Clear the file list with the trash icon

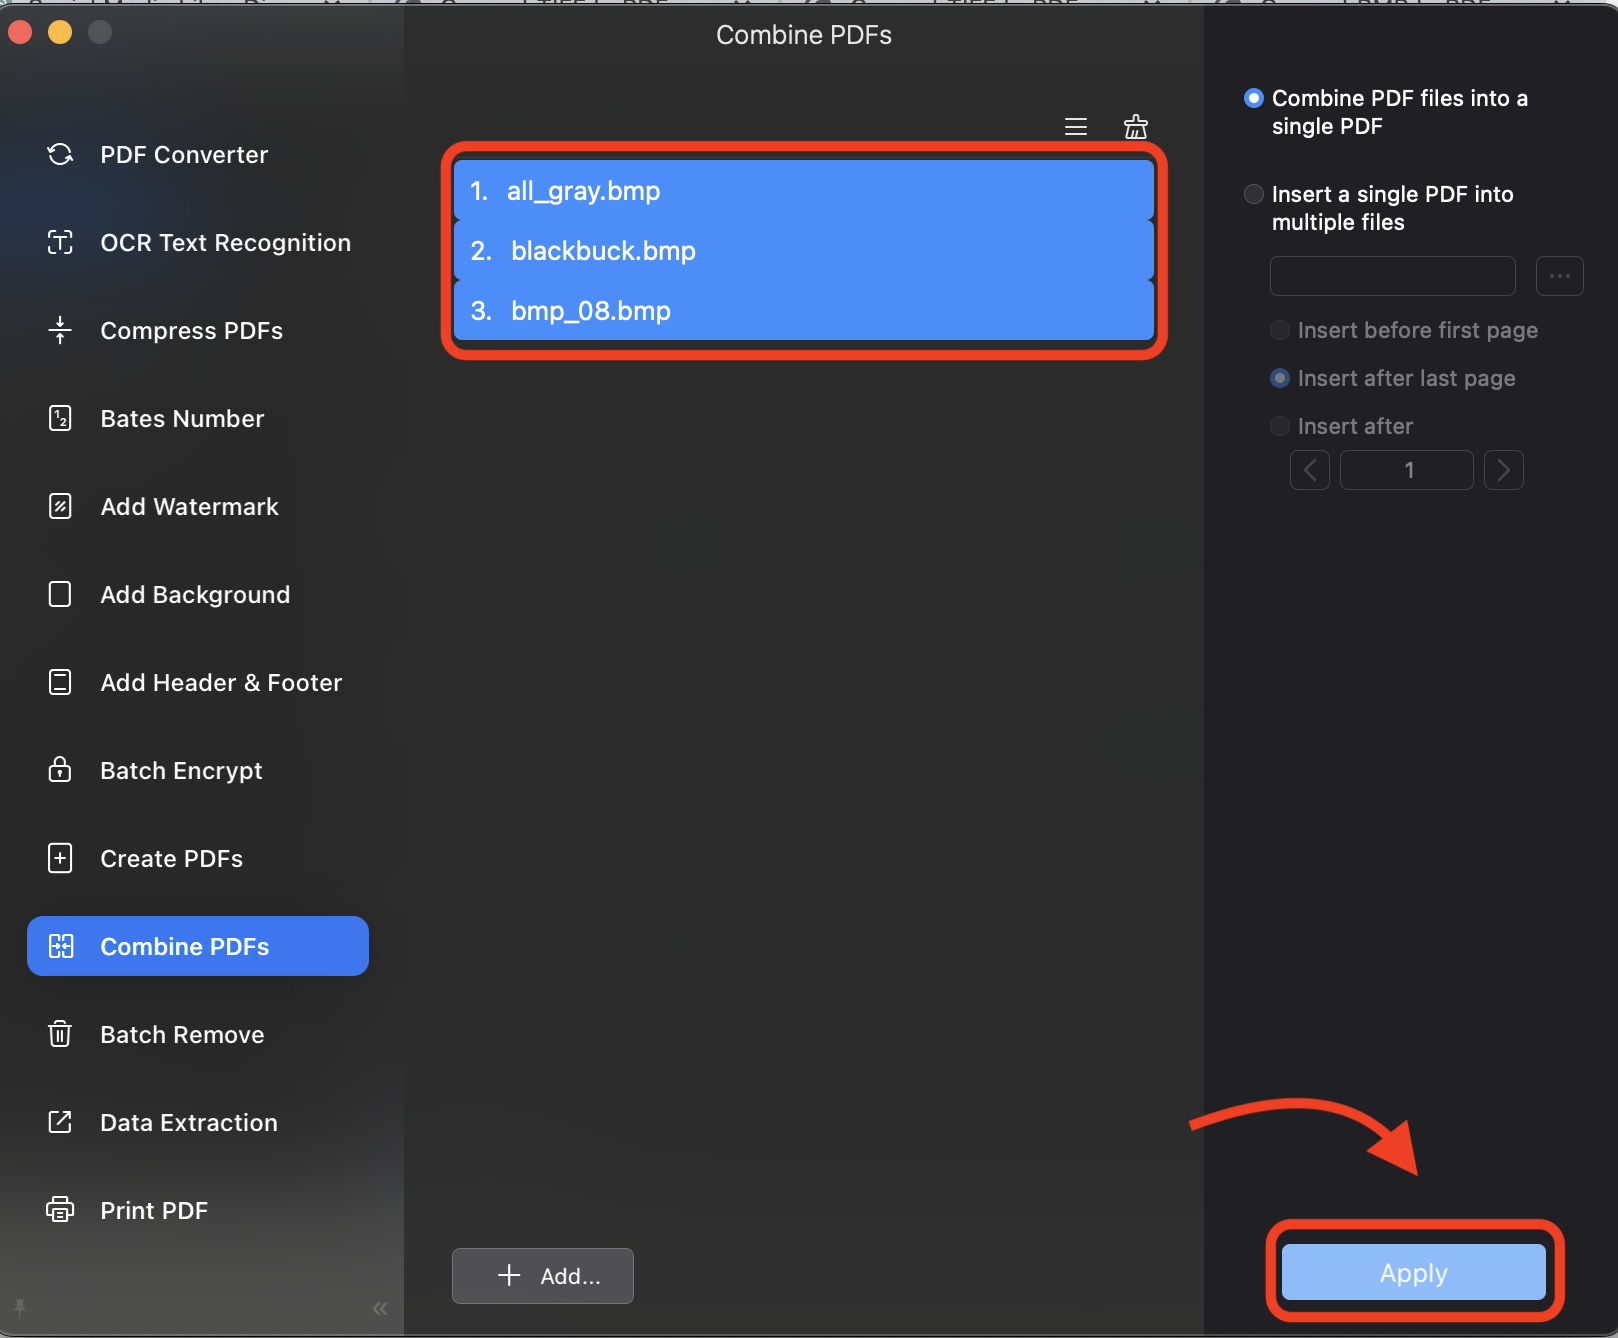coord(1135,127)
